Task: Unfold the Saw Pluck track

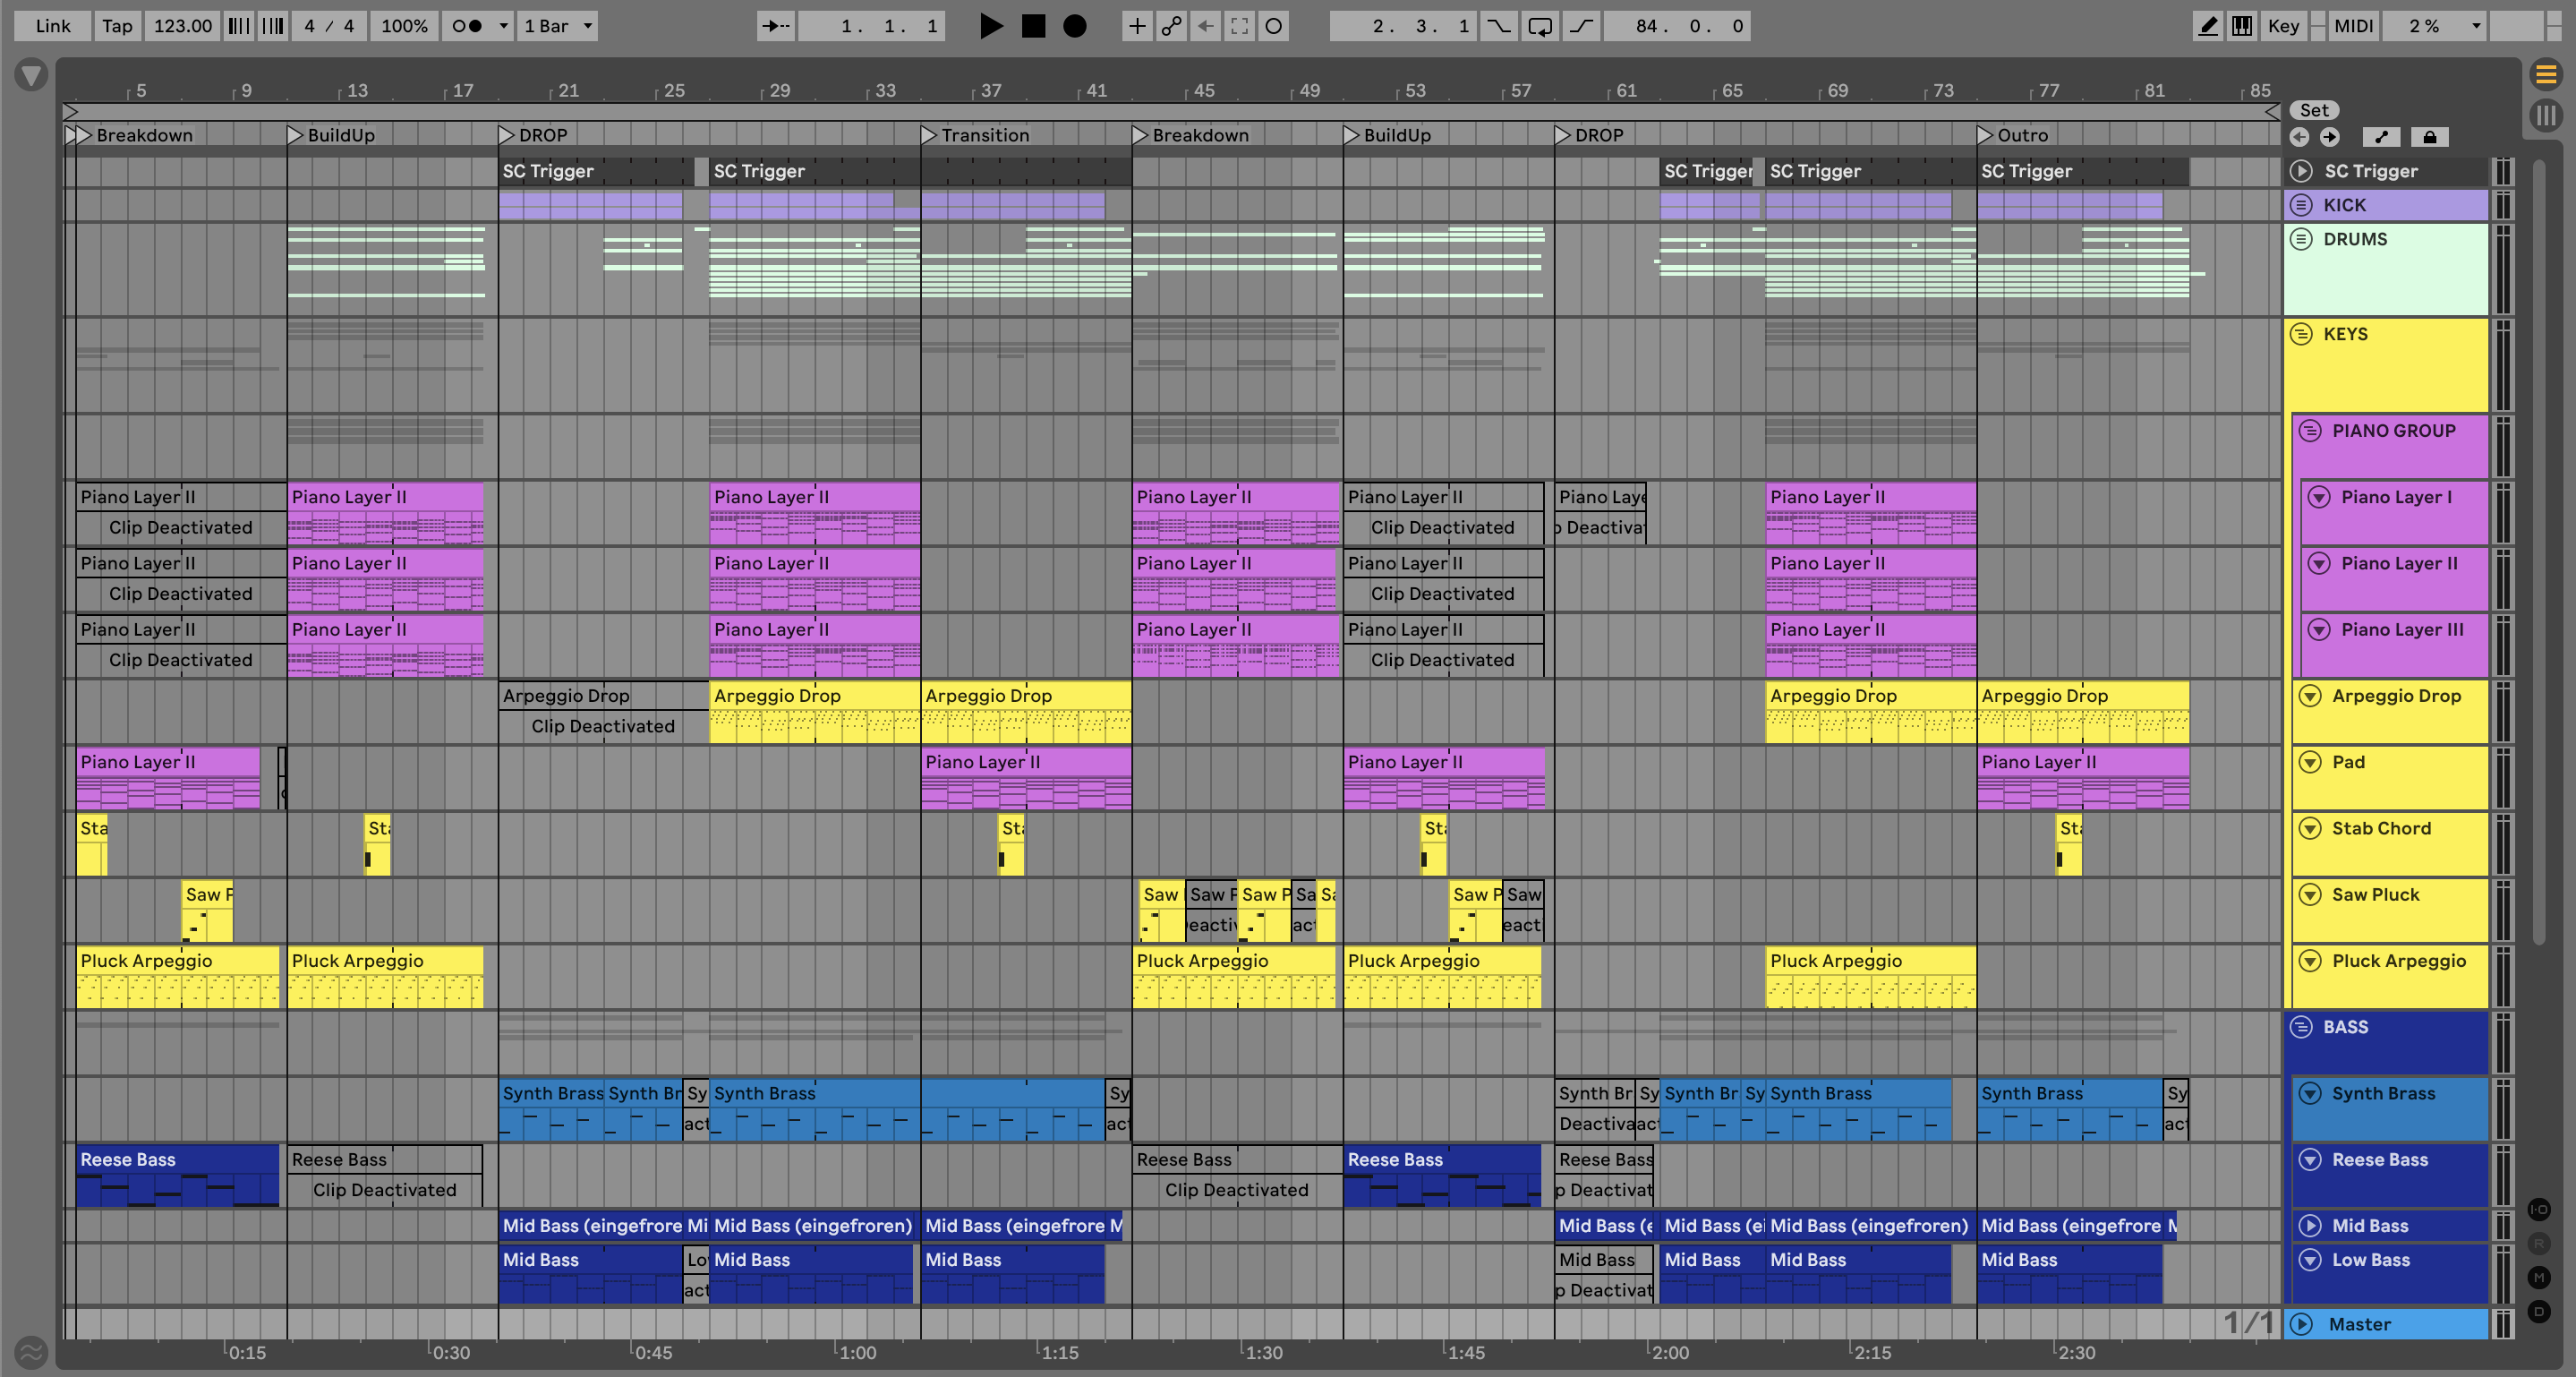Action: coord(2310,894)
